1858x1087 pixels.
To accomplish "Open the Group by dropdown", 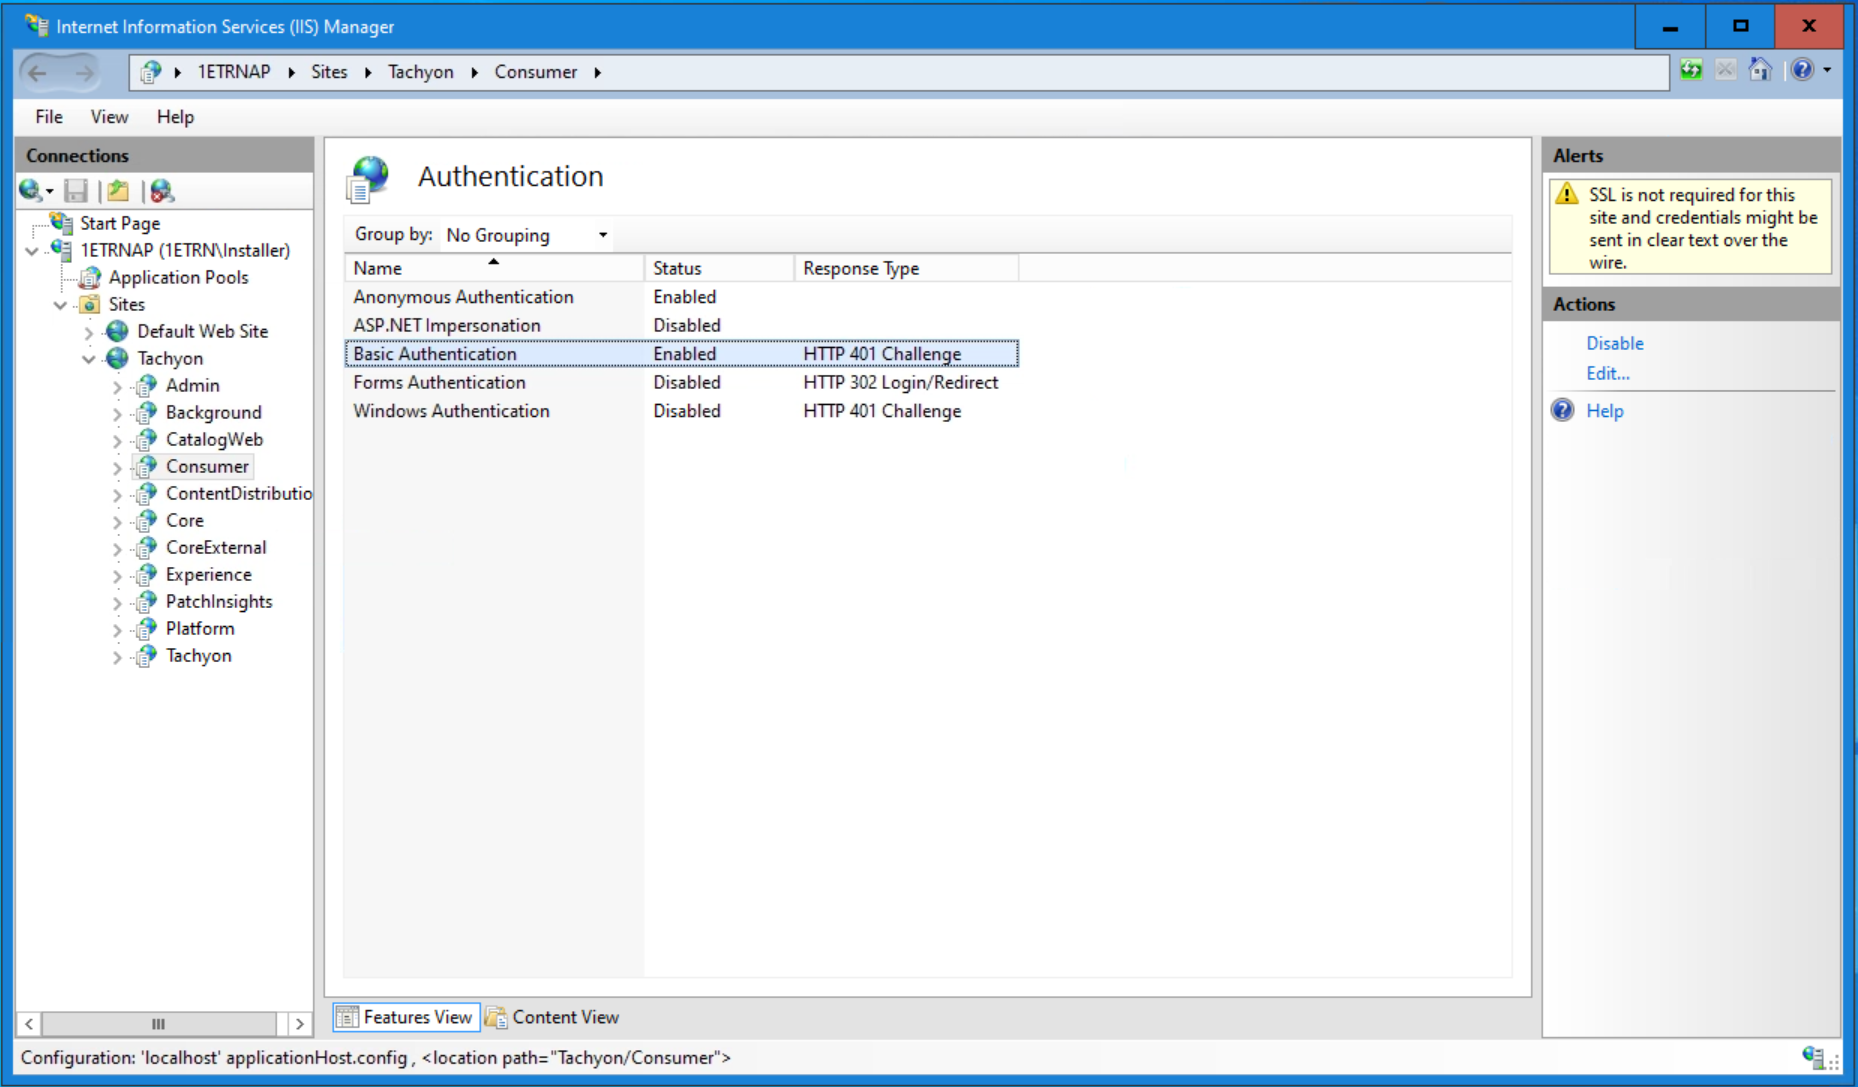I will pos(526,235).
